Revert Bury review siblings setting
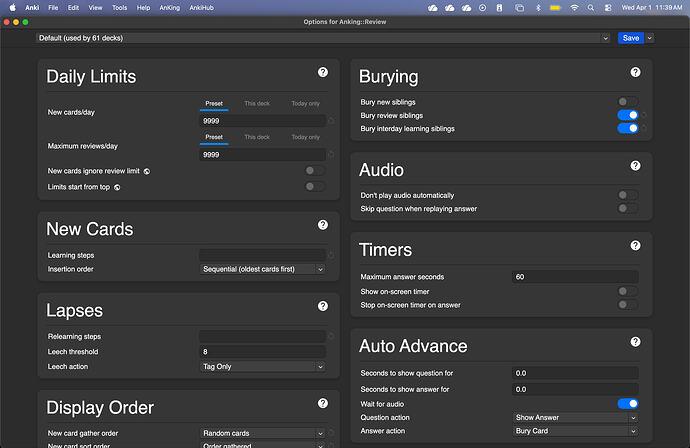 pyautogui.click(x=644, y=115)
